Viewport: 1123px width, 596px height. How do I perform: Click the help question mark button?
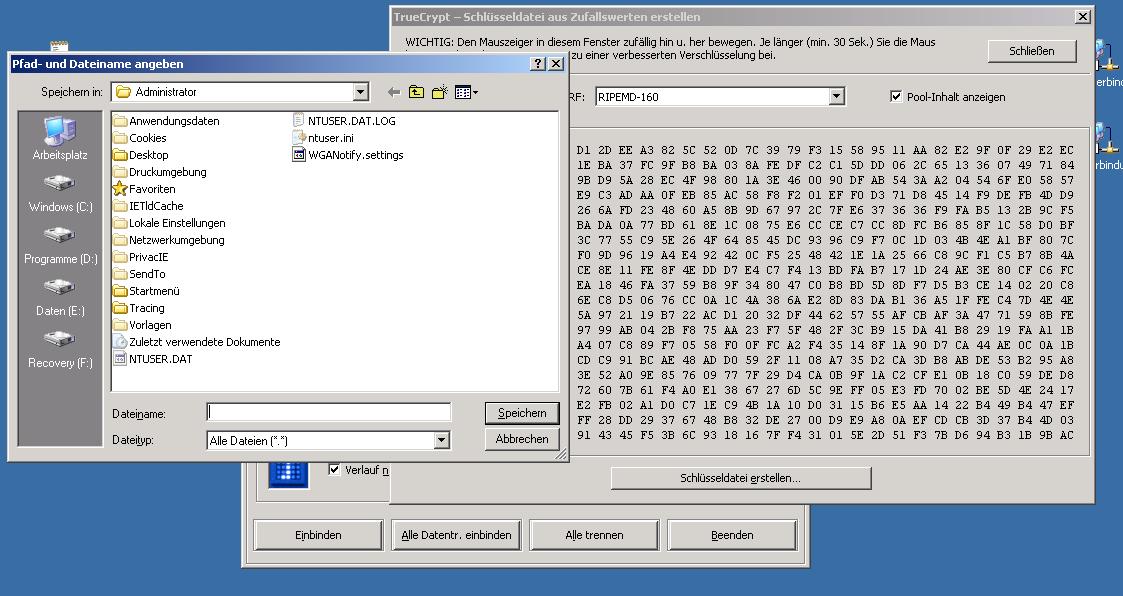(539, 64)
